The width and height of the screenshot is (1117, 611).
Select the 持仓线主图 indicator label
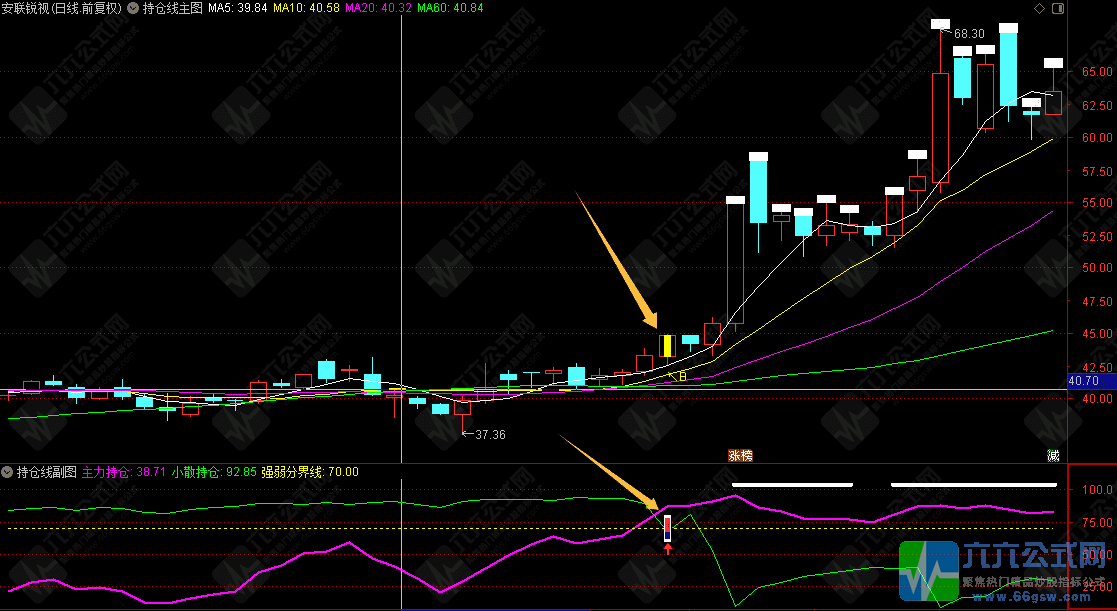point(172,8)
